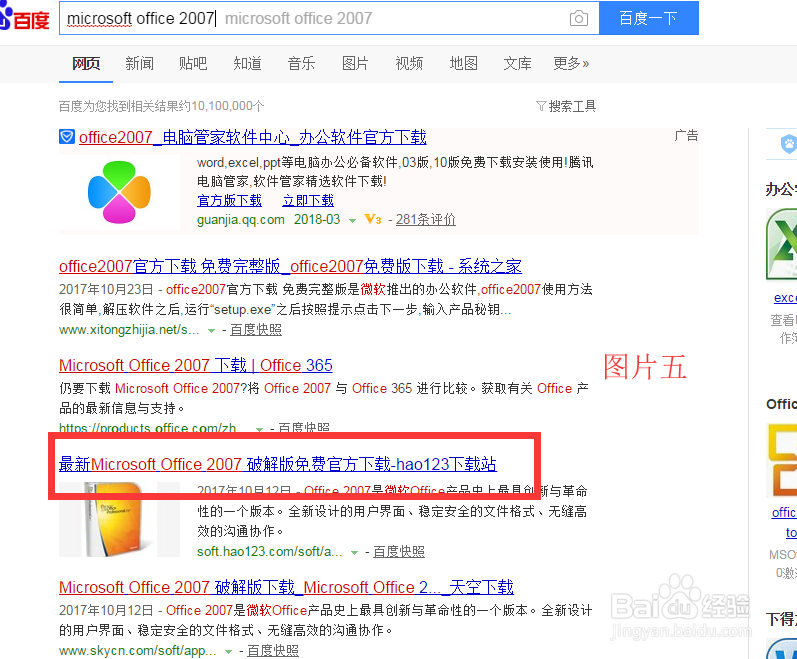Click the 广告 label
The width and height of the screenshot is (797, 659).
click(x=686, y=136)
